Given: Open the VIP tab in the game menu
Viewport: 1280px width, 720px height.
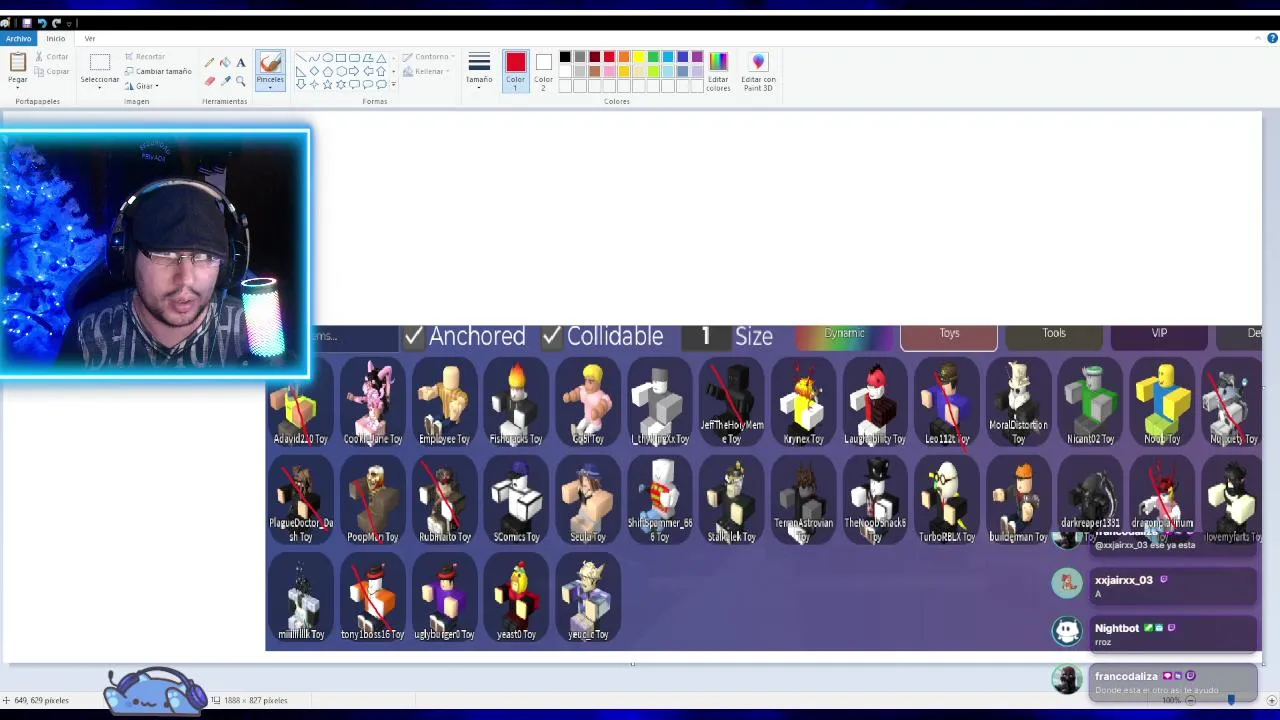Looking at the screenshot, I should pos(1159,337).
